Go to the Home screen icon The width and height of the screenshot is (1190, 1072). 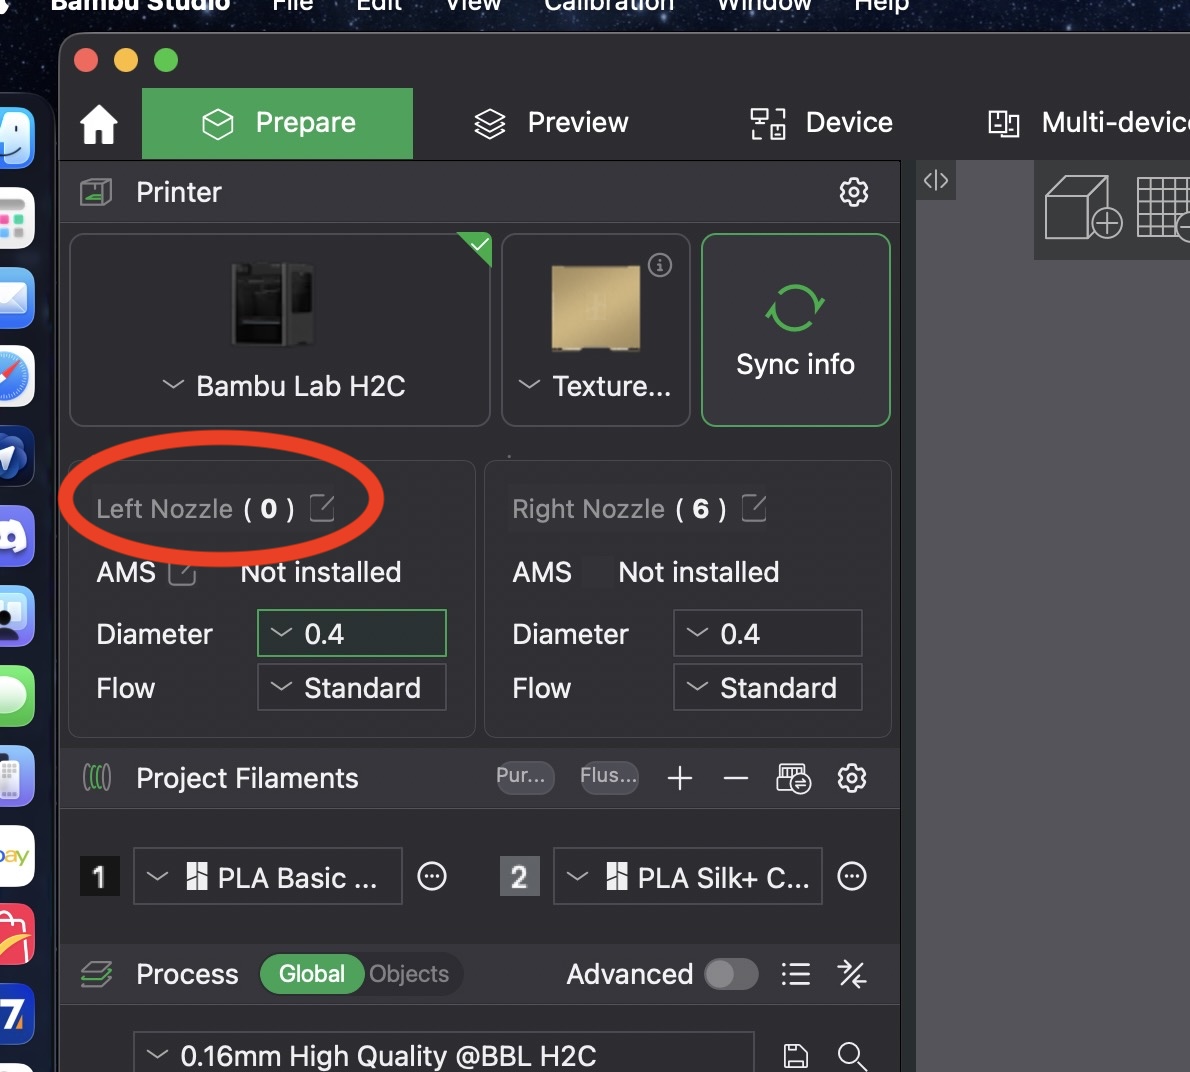point(99,124)
